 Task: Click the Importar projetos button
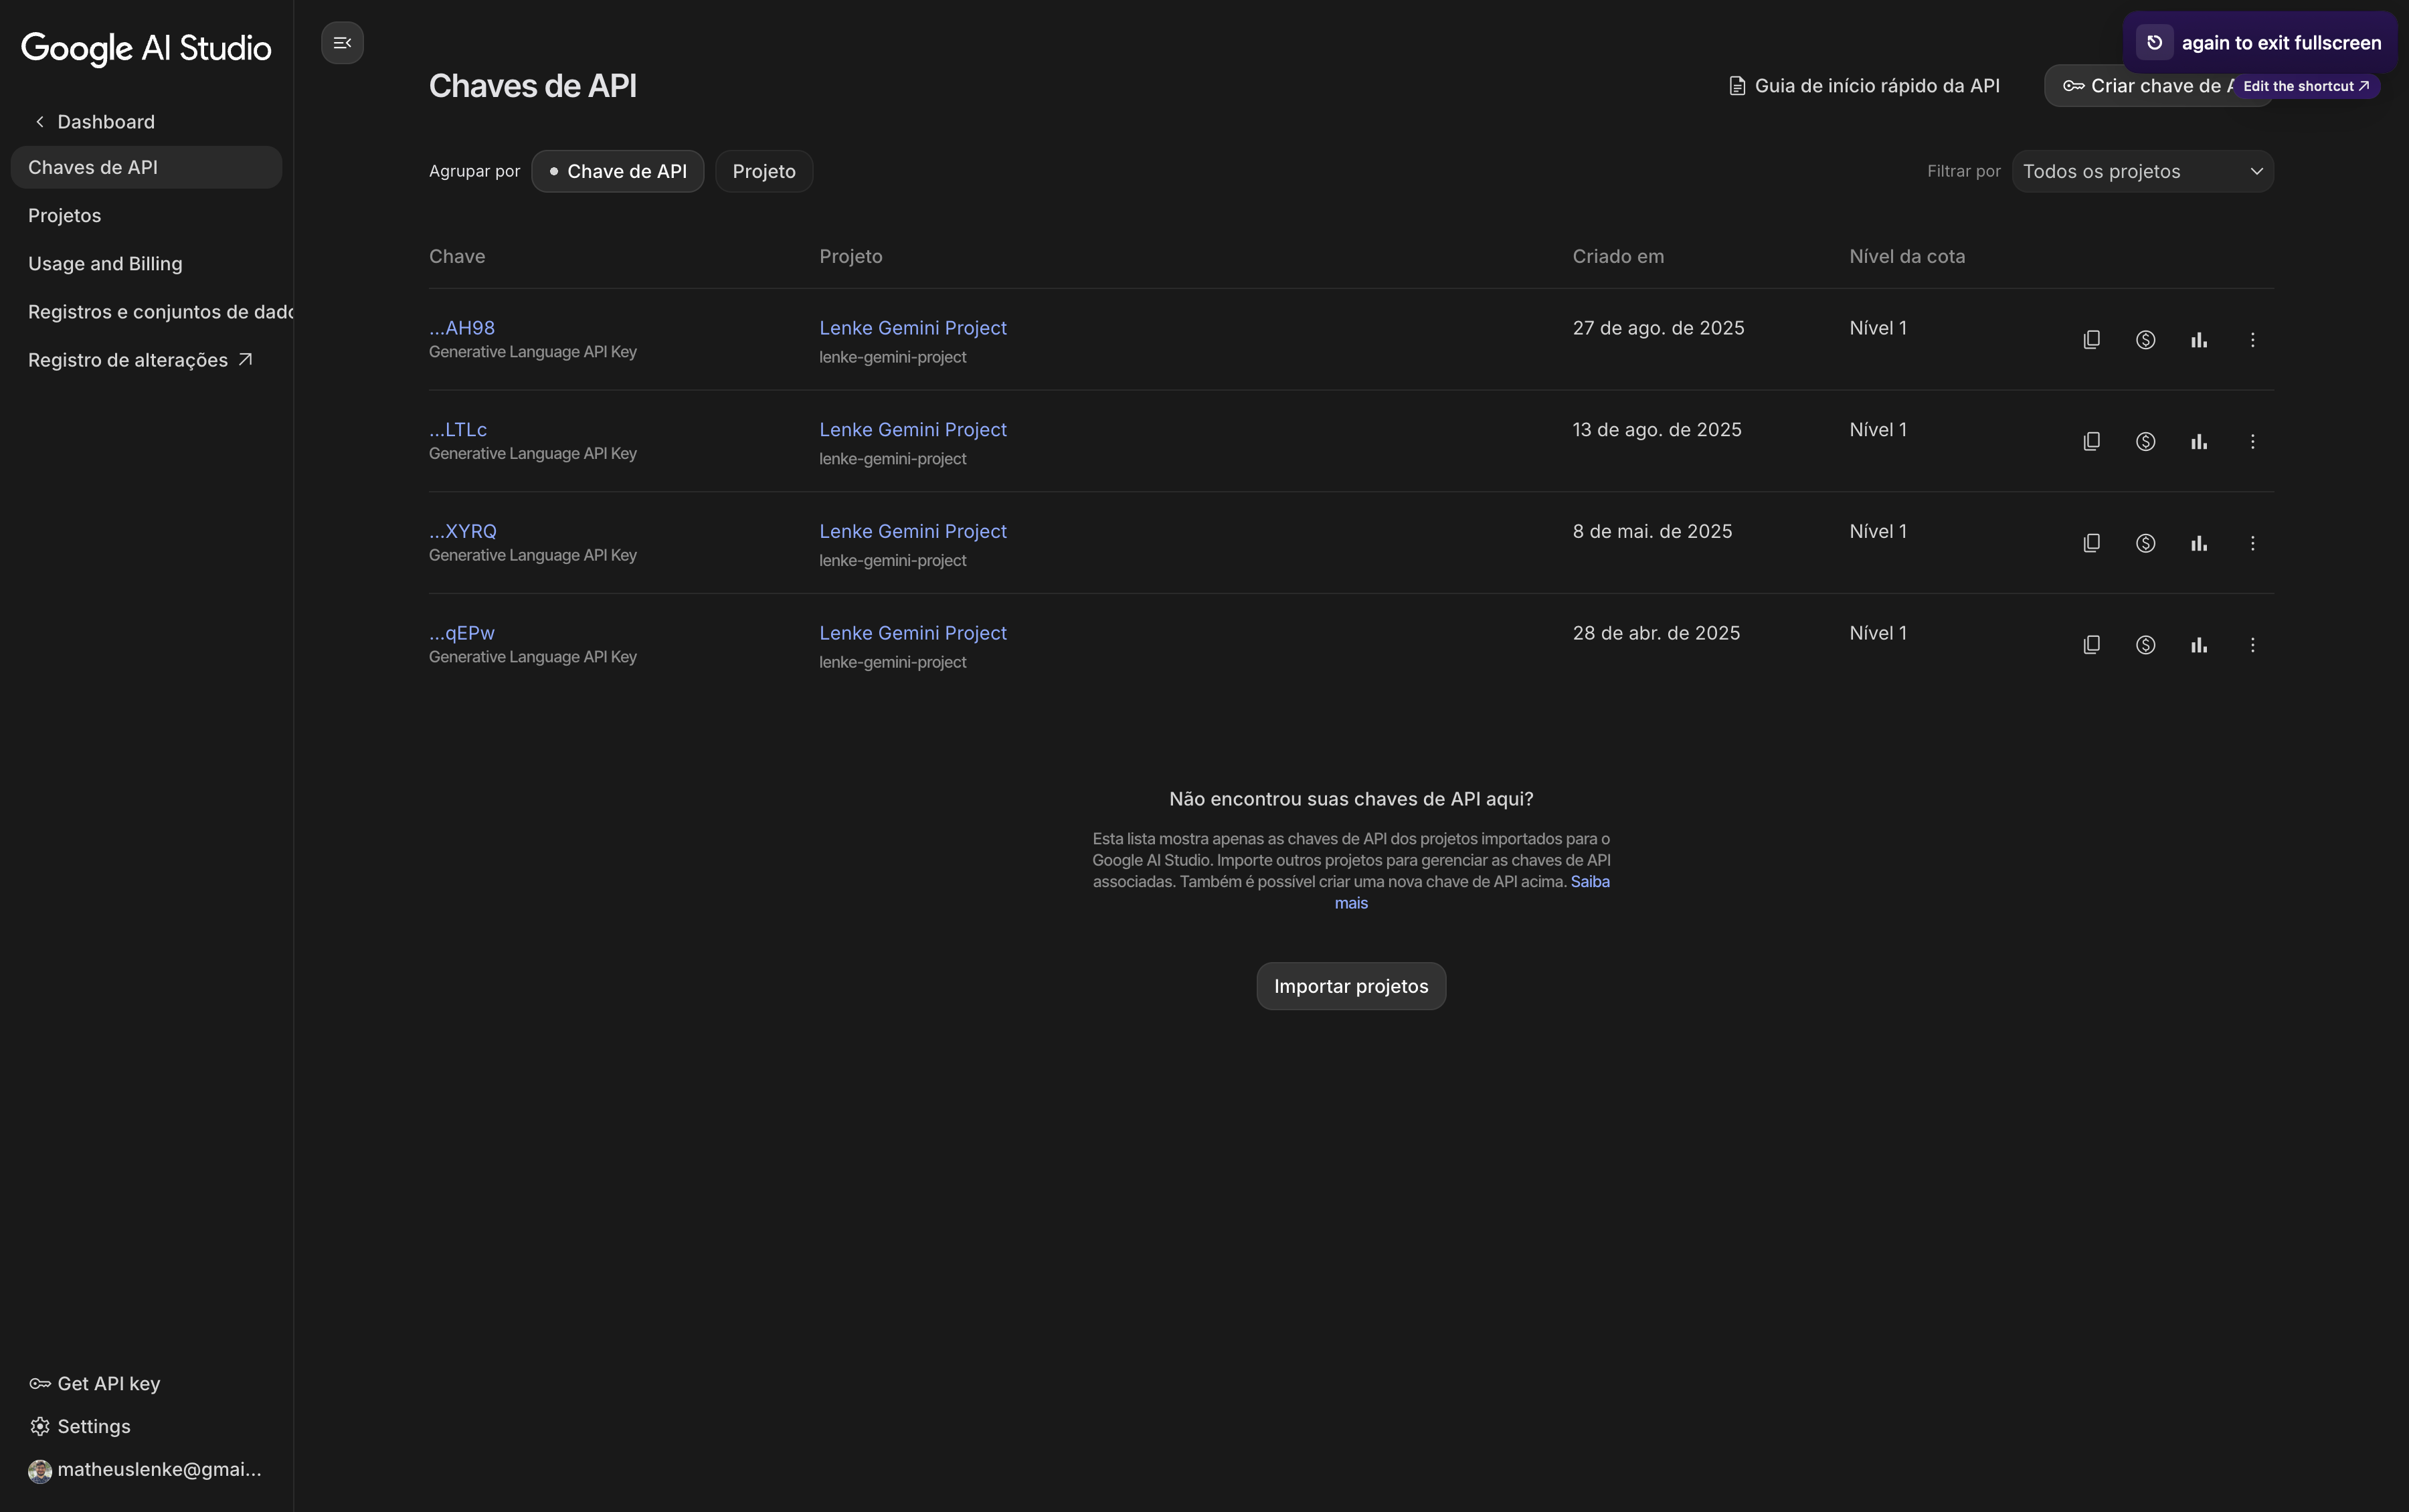pyautogui.click(x=1350, y=985)
